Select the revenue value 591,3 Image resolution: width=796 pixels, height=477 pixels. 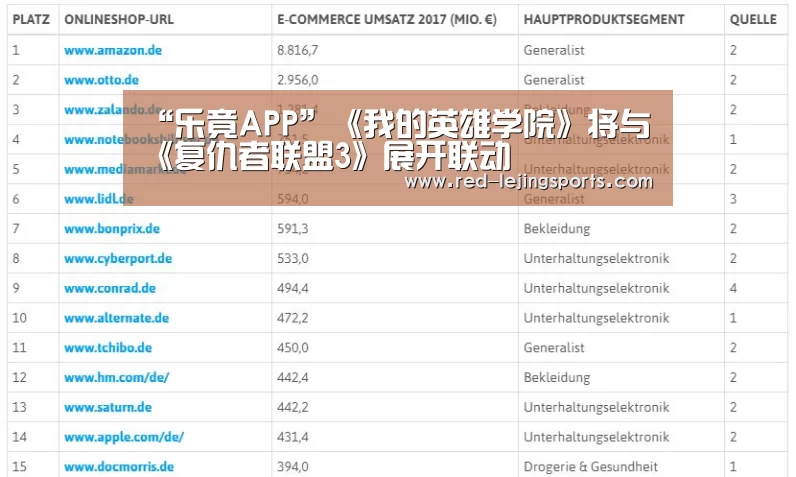pyautogui.click(x=292, y=229)
